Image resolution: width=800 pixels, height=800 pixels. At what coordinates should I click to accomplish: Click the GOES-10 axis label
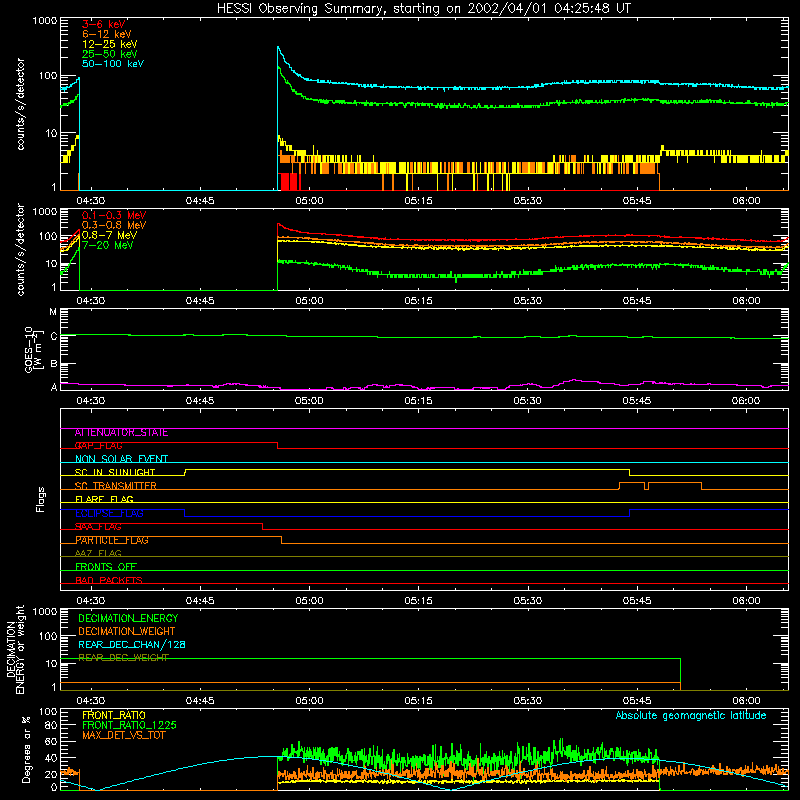32,349
